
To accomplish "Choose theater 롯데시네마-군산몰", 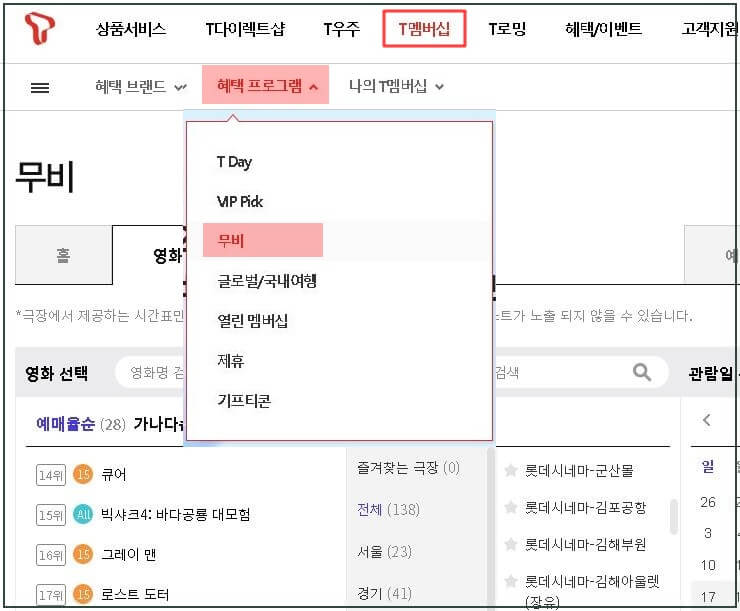I will point(579,470).
